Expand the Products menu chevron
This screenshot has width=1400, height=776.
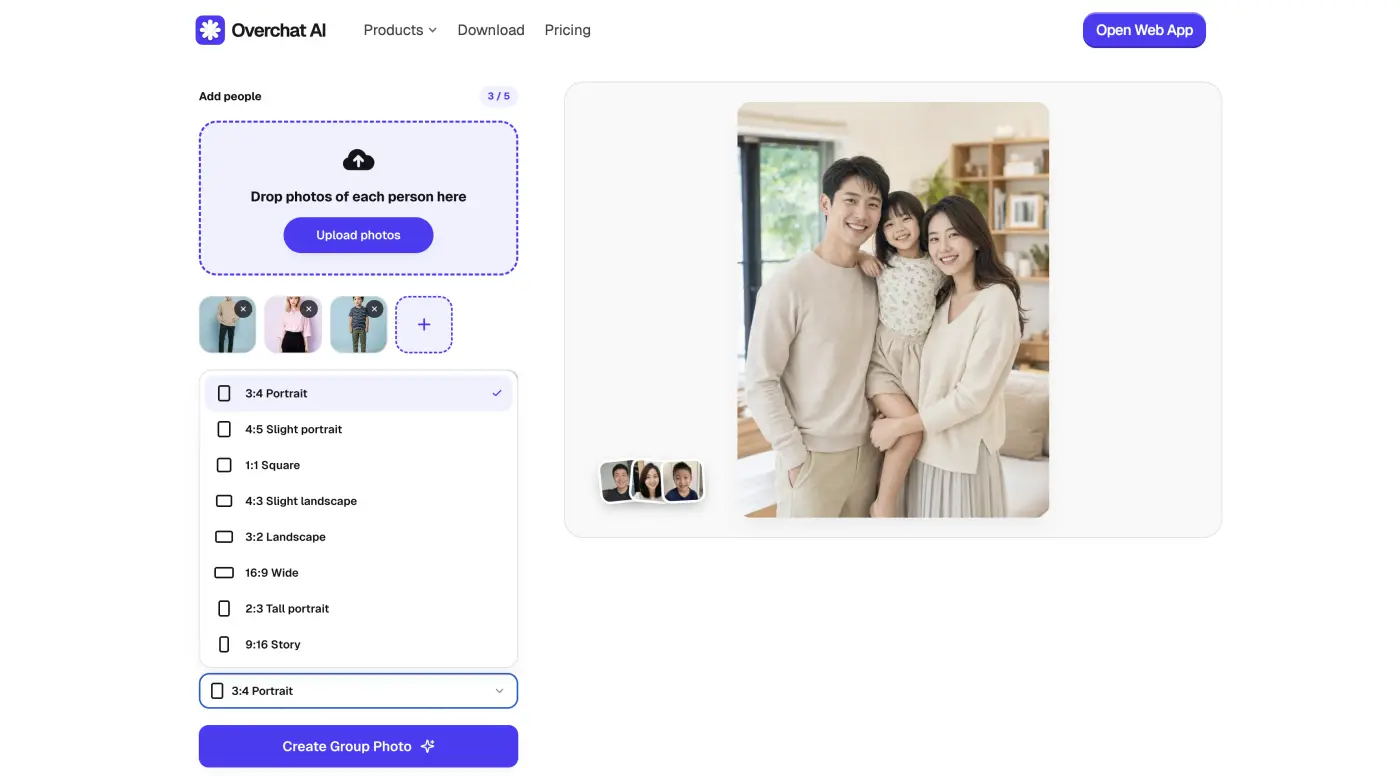click(x=433, y=31)
